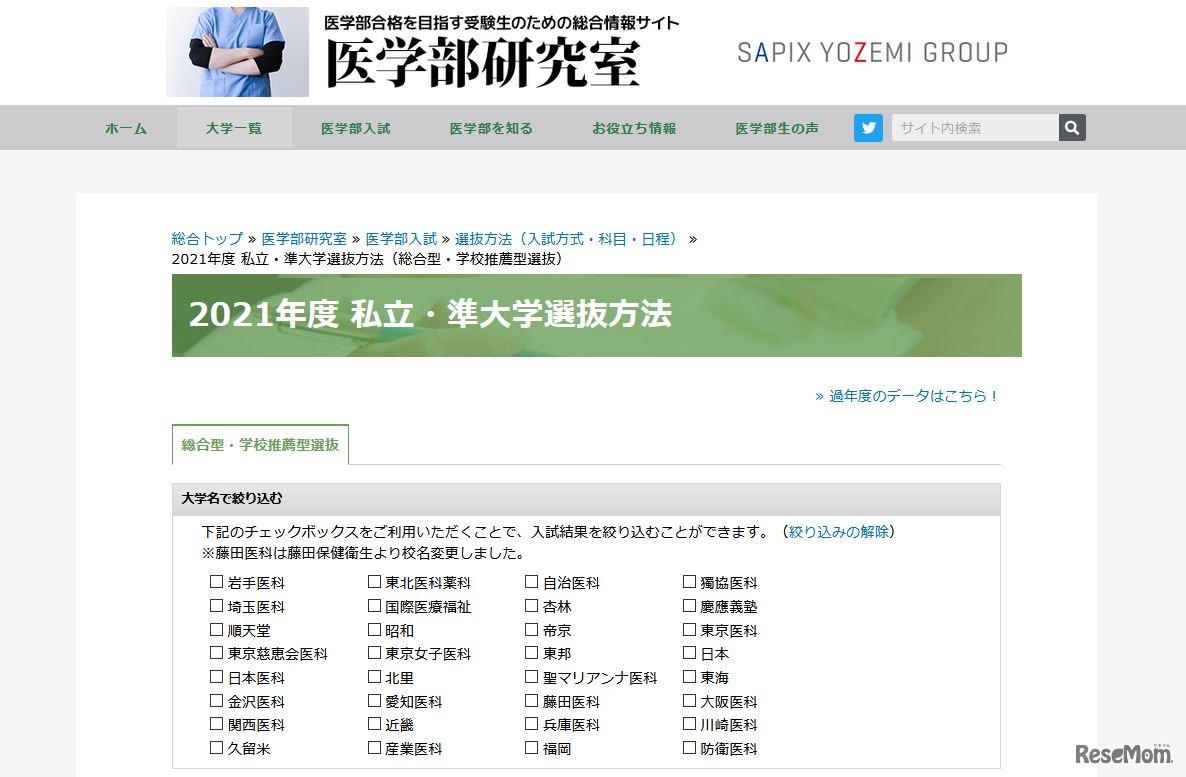This screenshot has width=1186, height=777.
Task: Check the 慶應義塾 university checkbox
Action: (688, 605)
